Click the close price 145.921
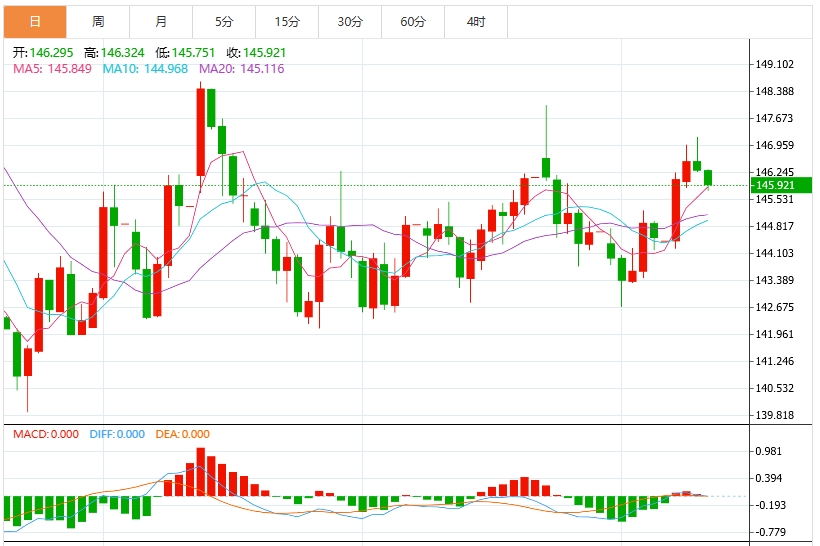The width and height of the screenshot is (820, 546). (264, 53)
